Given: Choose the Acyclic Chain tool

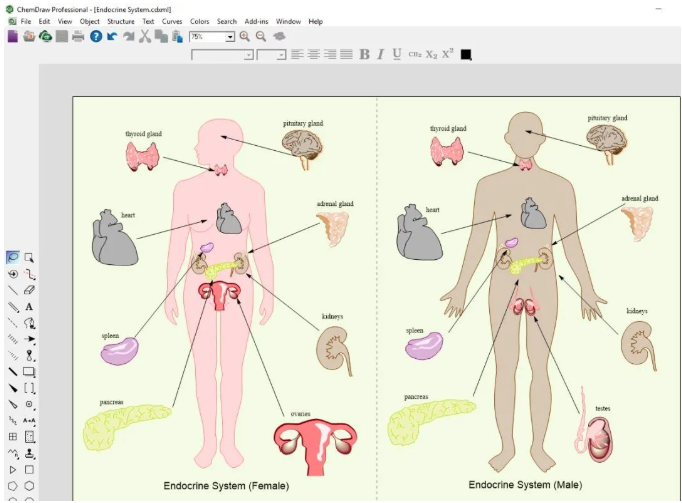Looking at the screenshot, I should [x=13, y=453].
